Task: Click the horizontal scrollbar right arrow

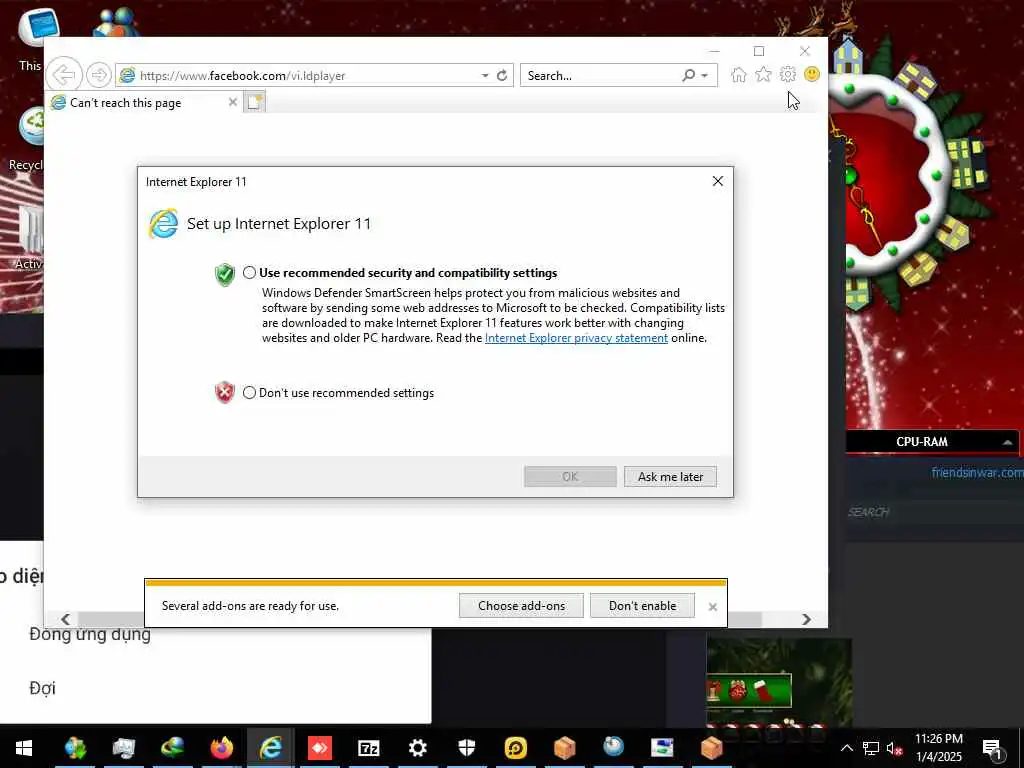Action: click(x=807, y=618)
